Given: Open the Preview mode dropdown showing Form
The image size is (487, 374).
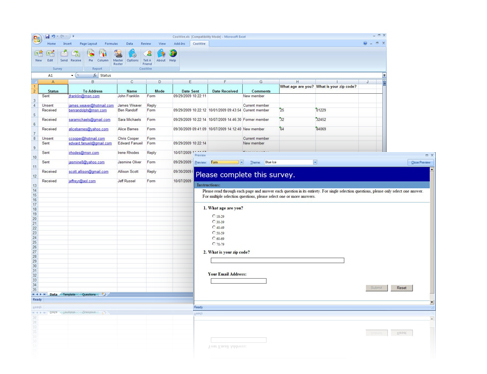Looking at the screenshot, I should click(242, 162).
